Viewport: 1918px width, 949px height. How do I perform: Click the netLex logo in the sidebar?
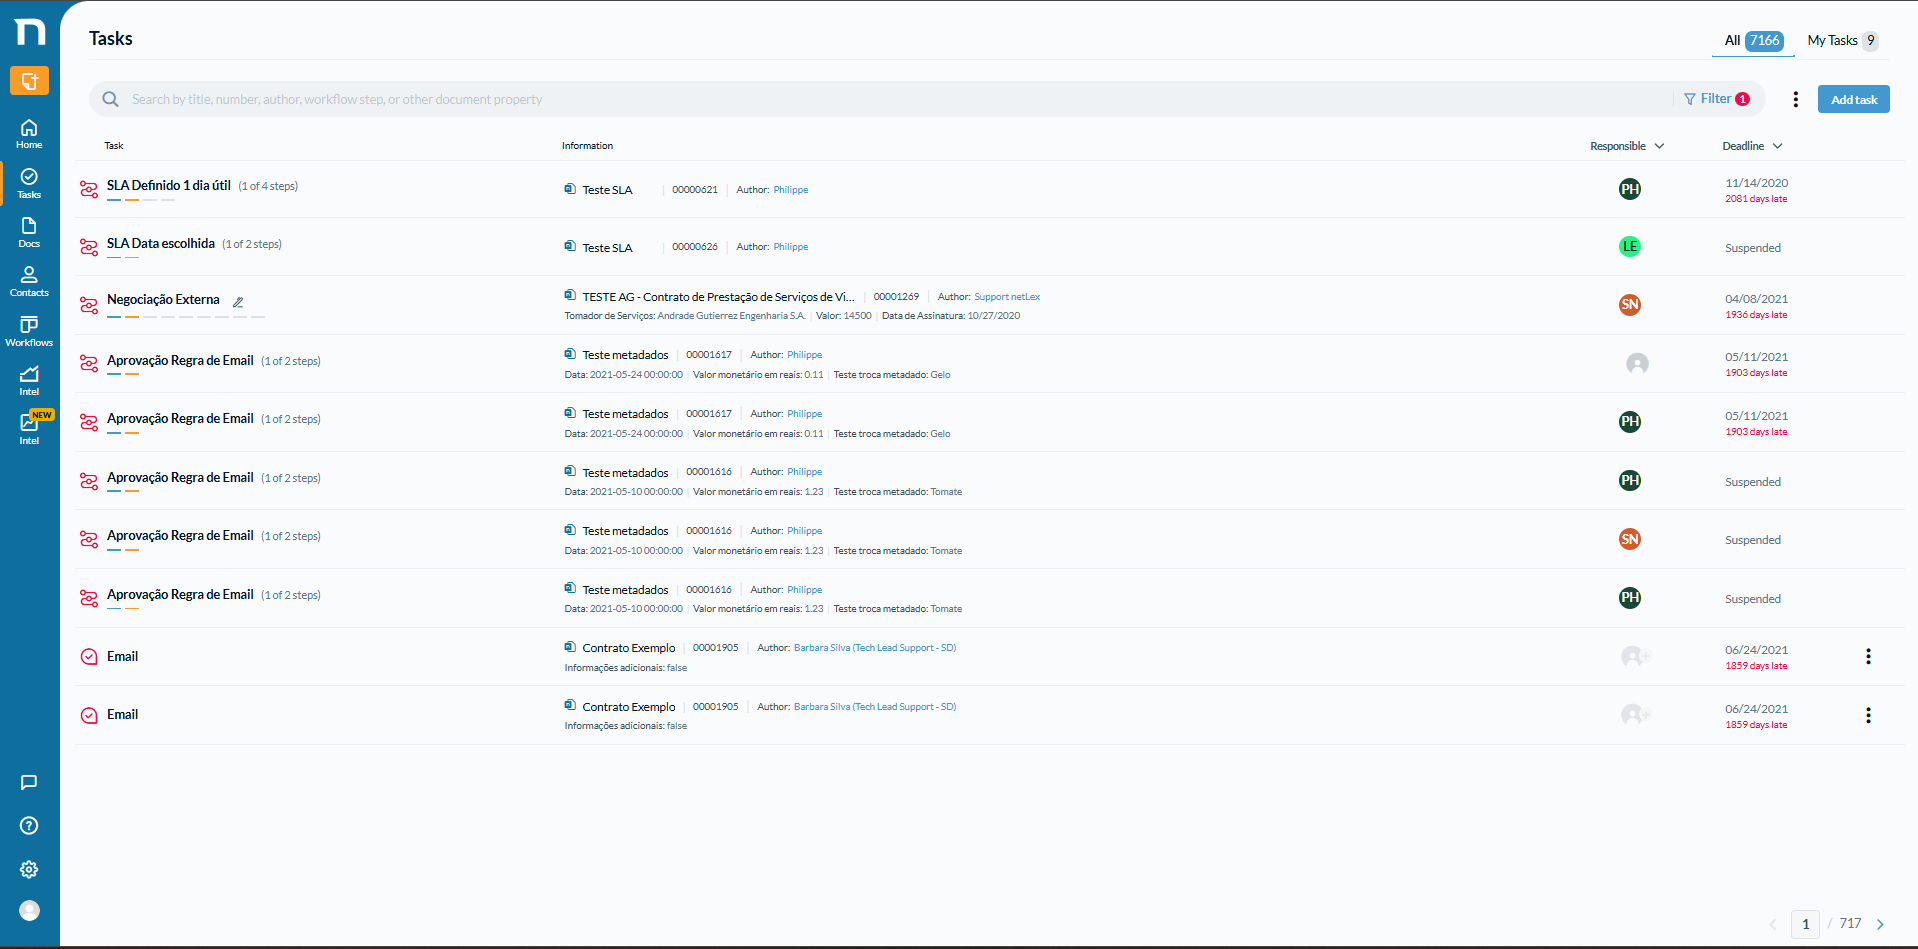click(30, 32)
